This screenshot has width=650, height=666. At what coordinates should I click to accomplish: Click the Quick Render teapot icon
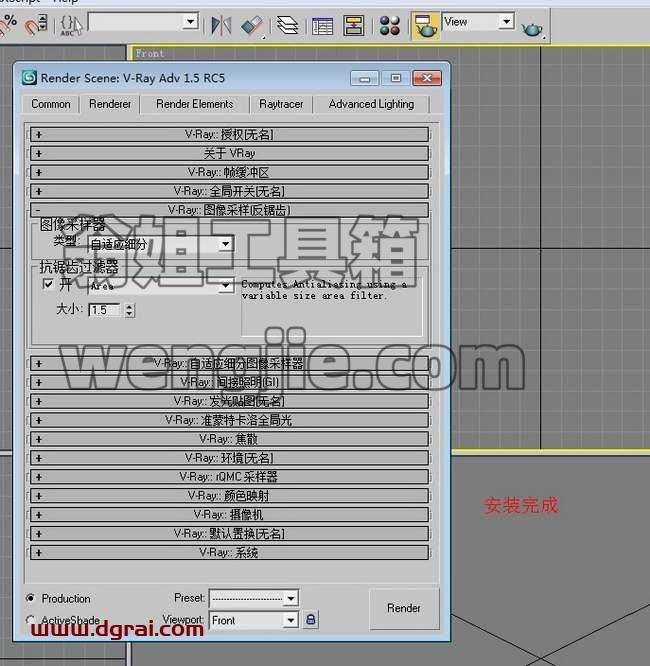[532, 28]
